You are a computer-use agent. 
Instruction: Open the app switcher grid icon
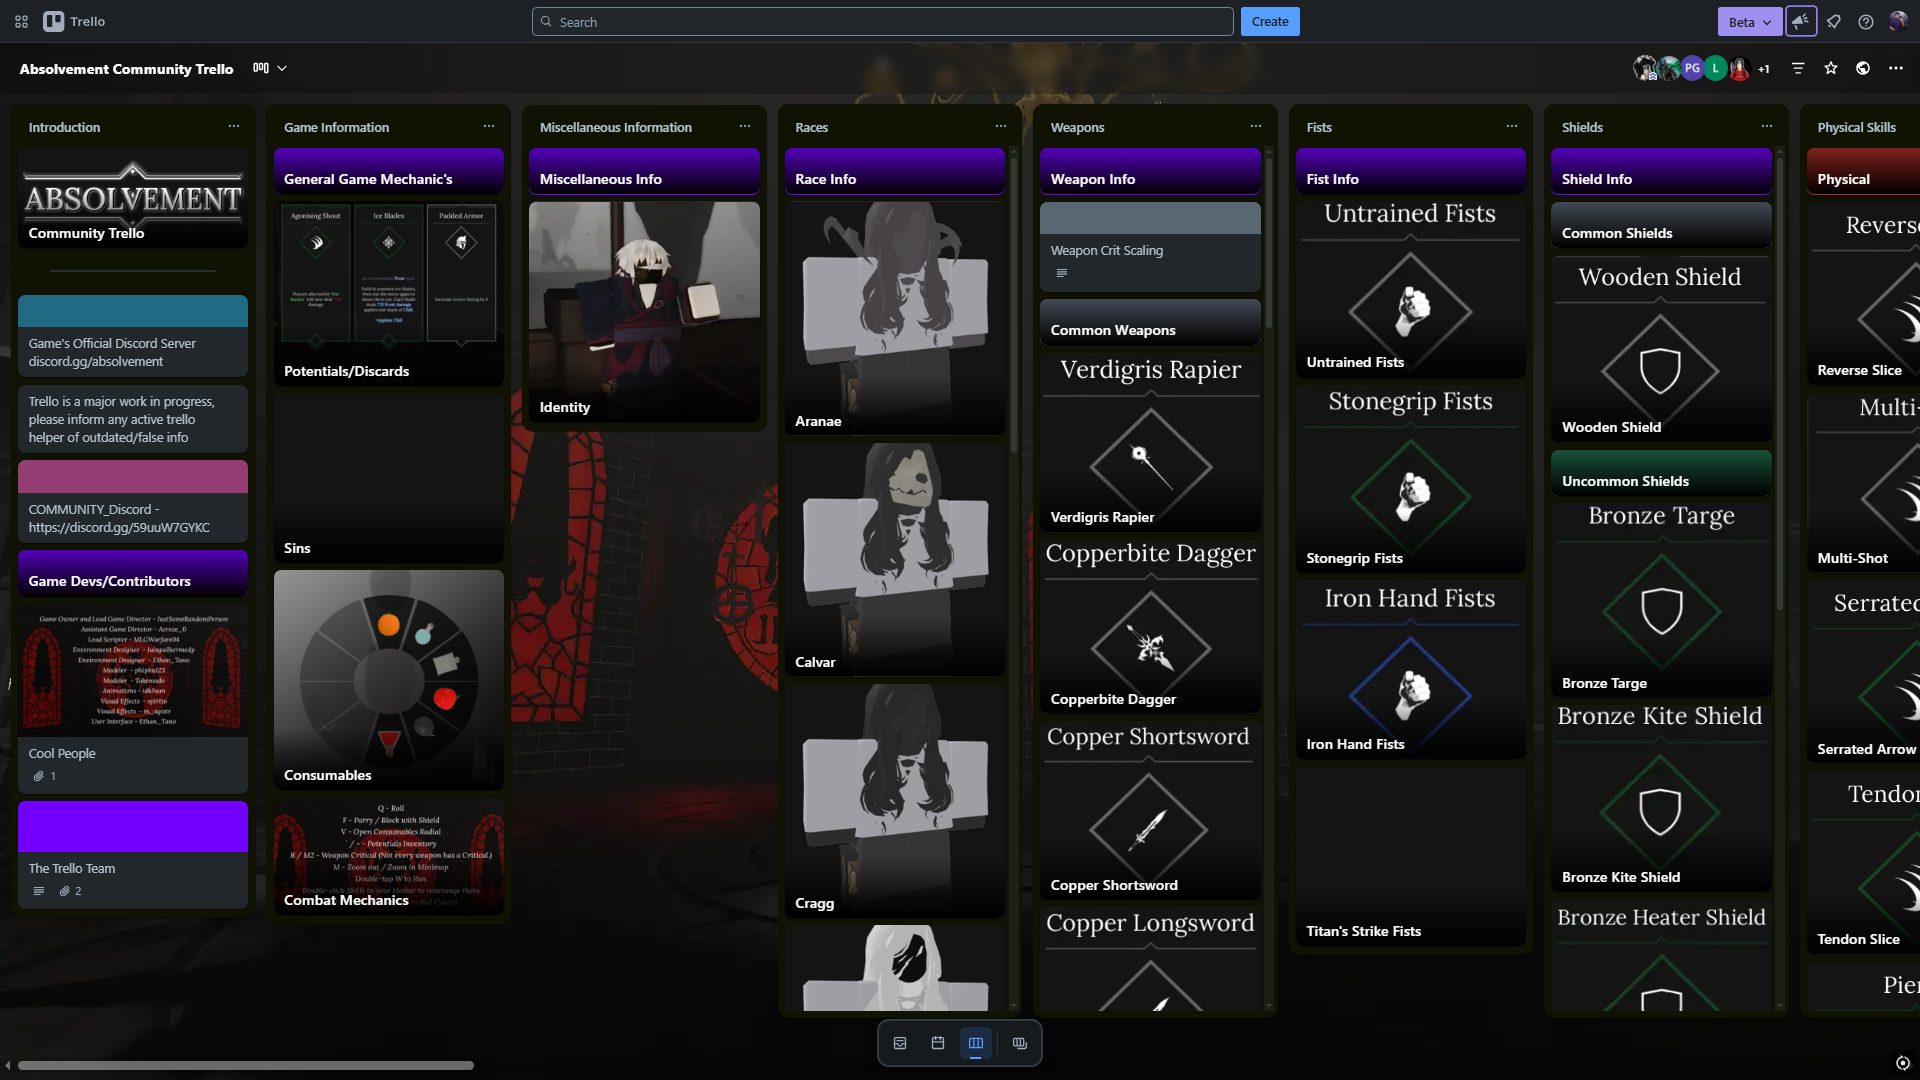[x=21, y=21]
